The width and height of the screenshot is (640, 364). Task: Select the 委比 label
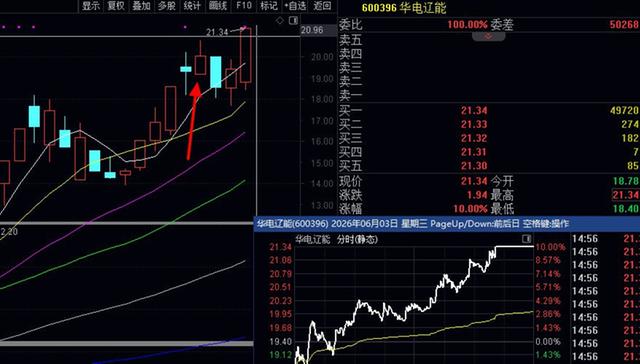(x=351, y=25)
